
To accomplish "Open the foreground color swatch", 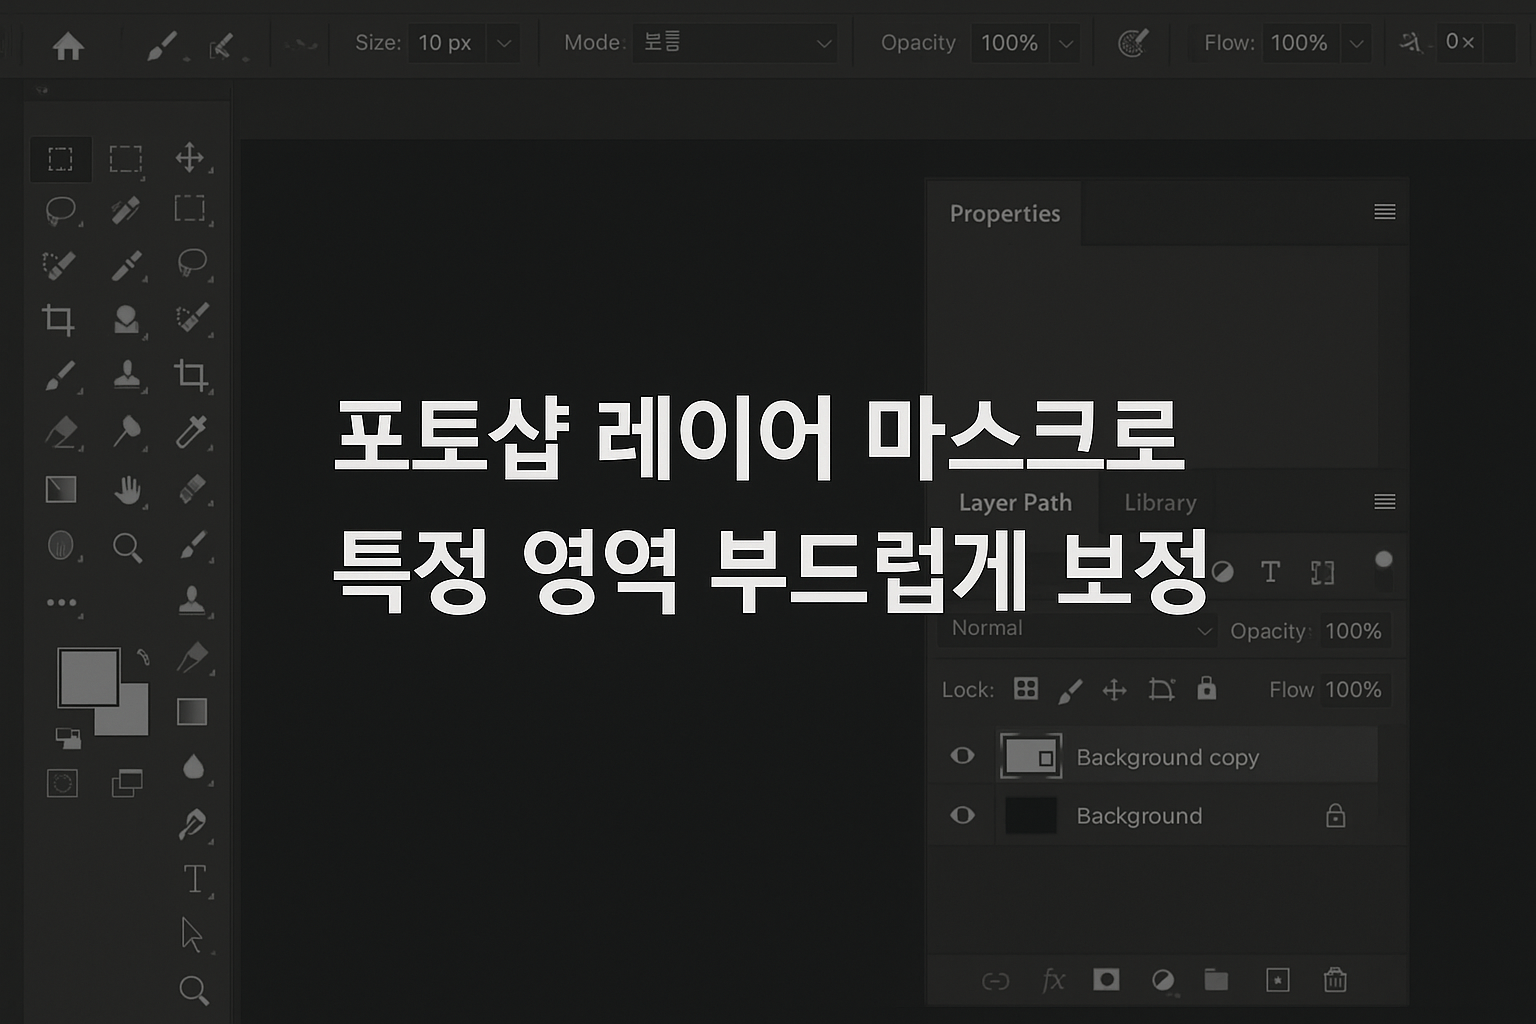I will 89,677.
